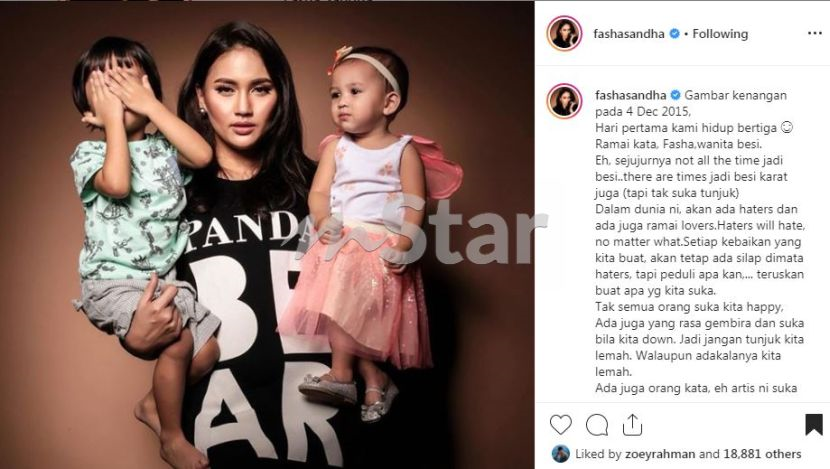
Task: Click caption text 'Gambar kenangan'
Action: point(736,95)
